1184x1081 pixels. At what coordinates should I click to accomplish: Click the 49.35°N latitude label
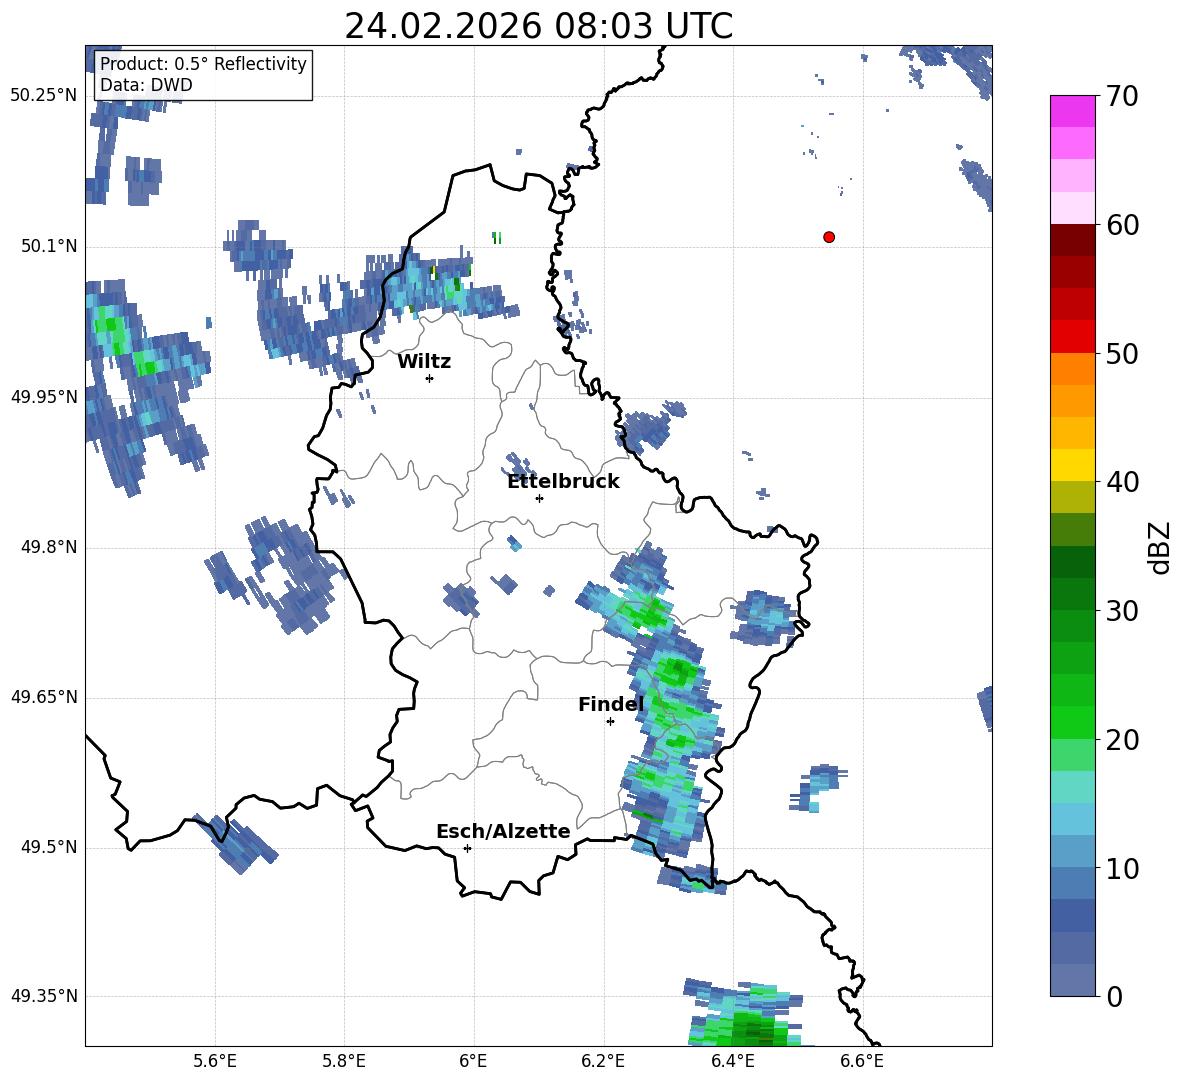tap(44, 996)
